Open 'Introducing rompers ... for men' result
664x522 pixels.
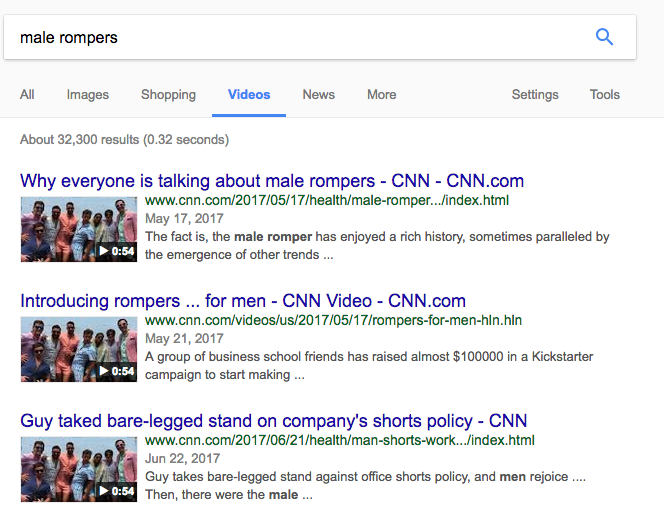[243, 301]
